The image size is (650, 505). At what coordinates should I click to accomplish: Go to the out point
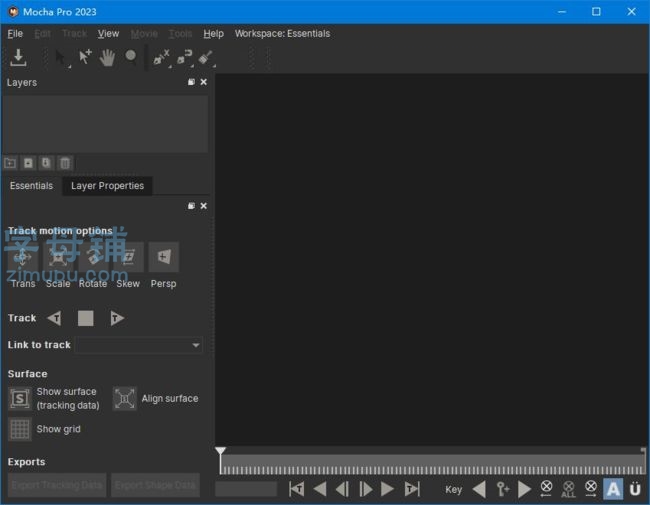pyautogui.click(x=412, y=490)
